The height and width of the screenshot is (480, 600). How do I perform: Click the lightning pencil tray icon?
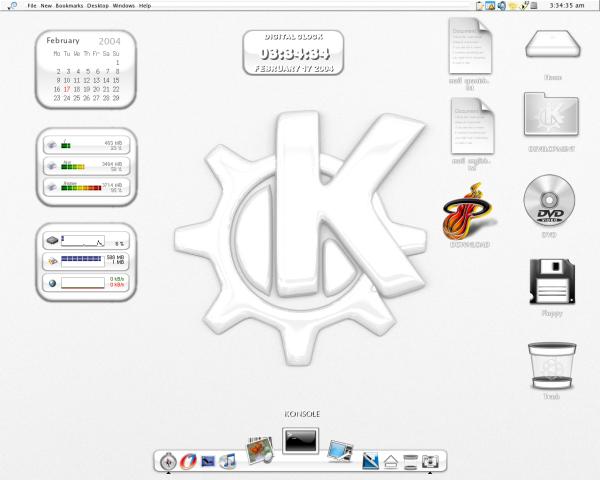click(x=524, y=5)
